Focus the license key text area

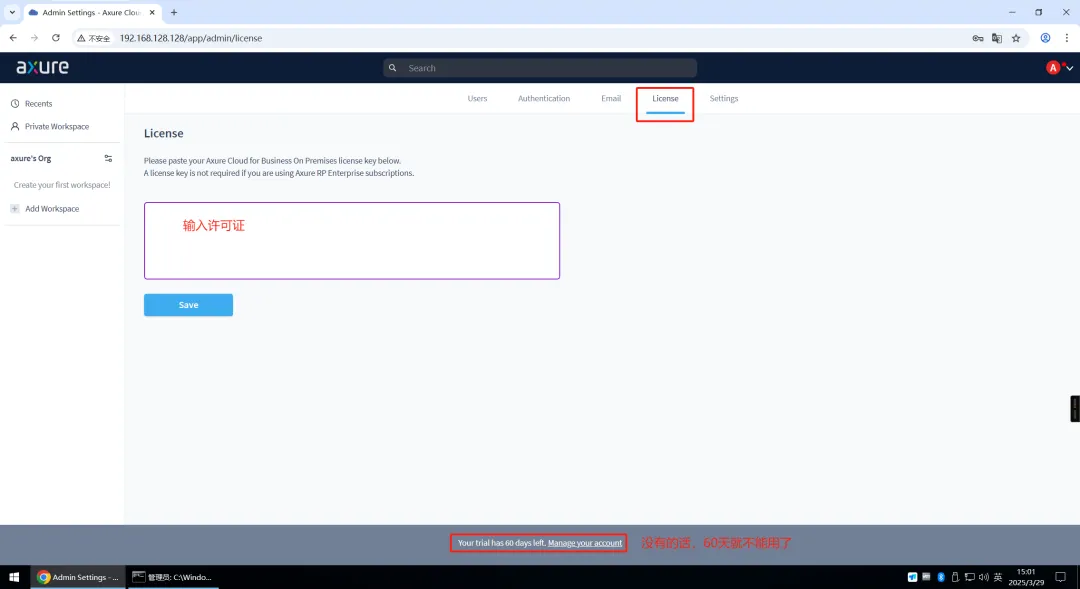(352, 240)
